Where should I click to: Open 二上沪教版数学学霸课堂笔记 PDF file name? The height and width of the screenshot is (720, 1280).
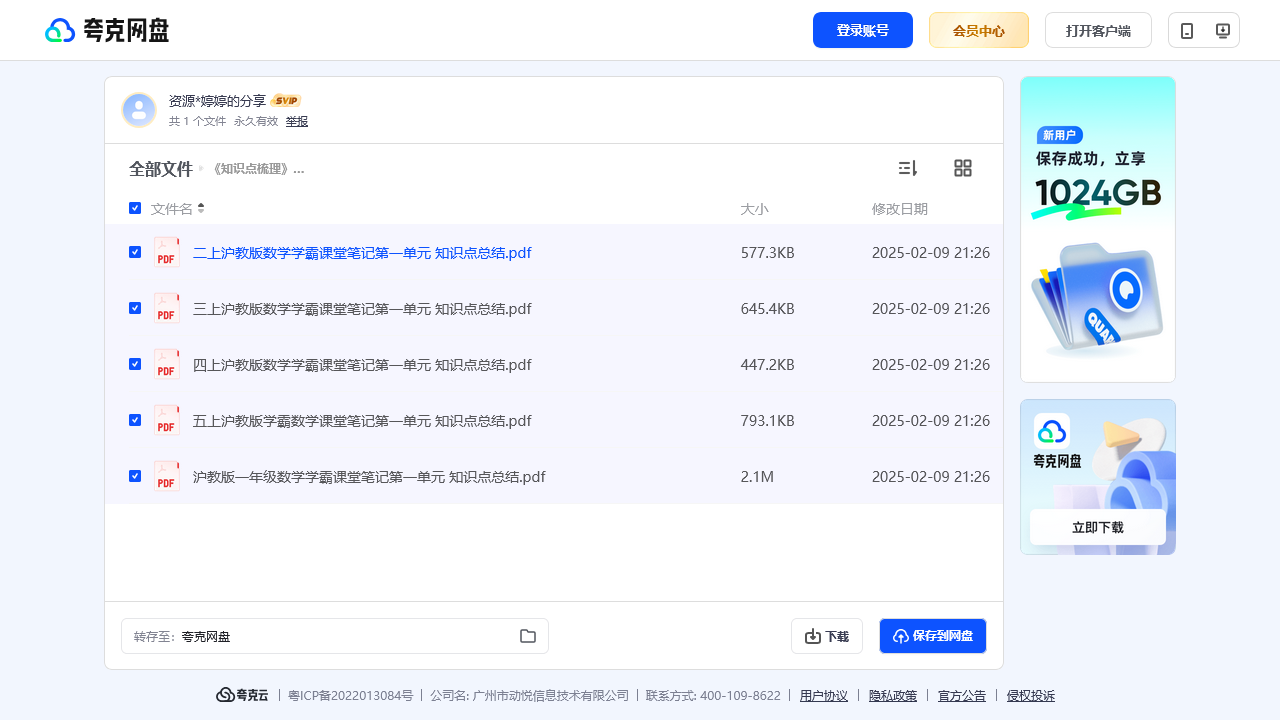point(362,253)
